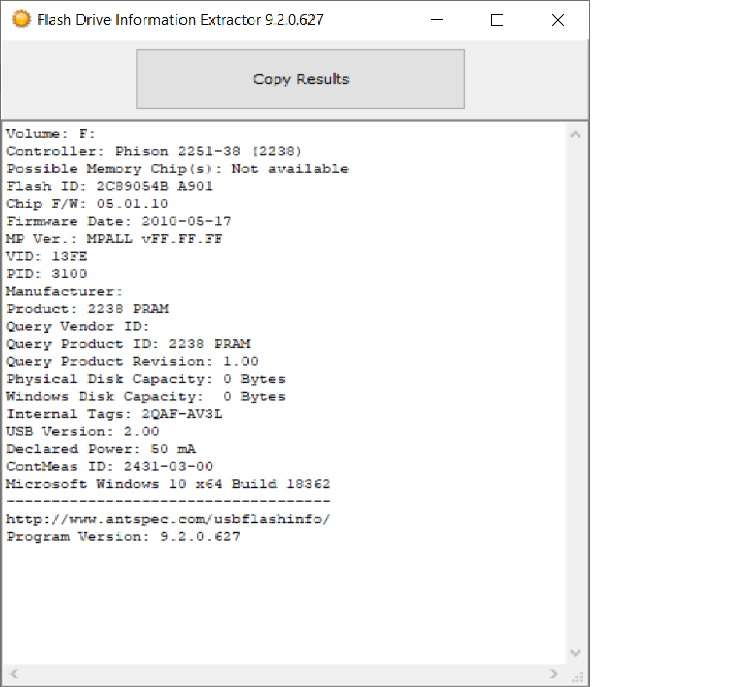Close the Flash Drive Information Extractor window
The image size is (754, 687).
[x=558, y=20]
